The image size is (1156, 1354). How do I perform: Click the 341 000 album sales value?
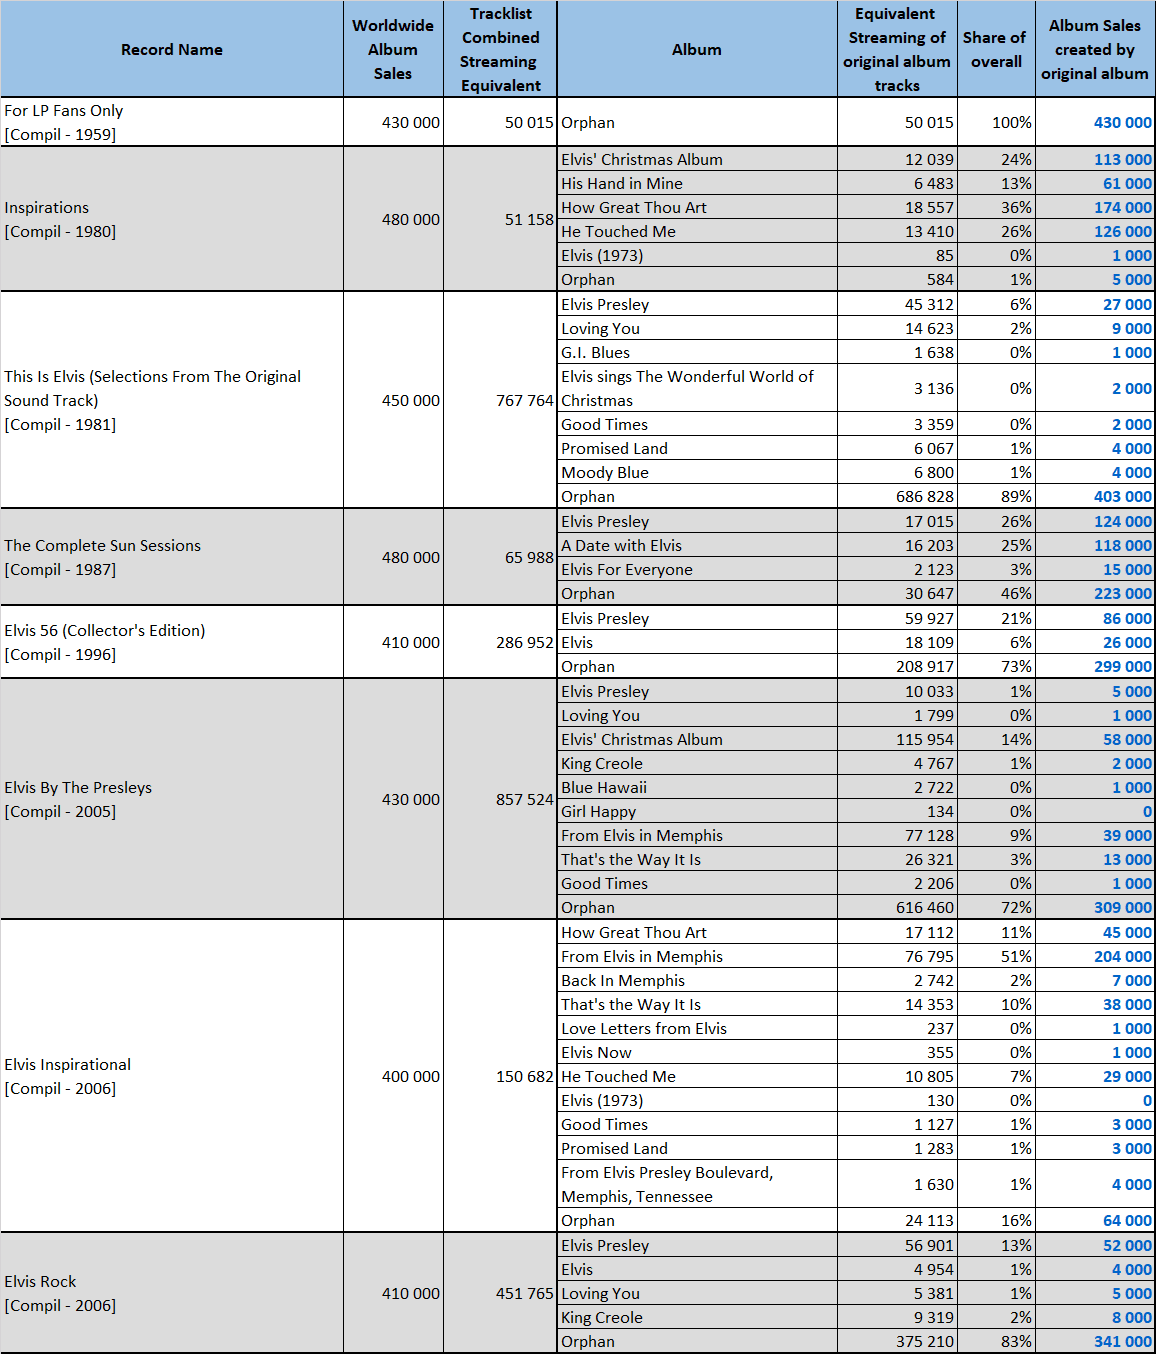(1095, 1341)
